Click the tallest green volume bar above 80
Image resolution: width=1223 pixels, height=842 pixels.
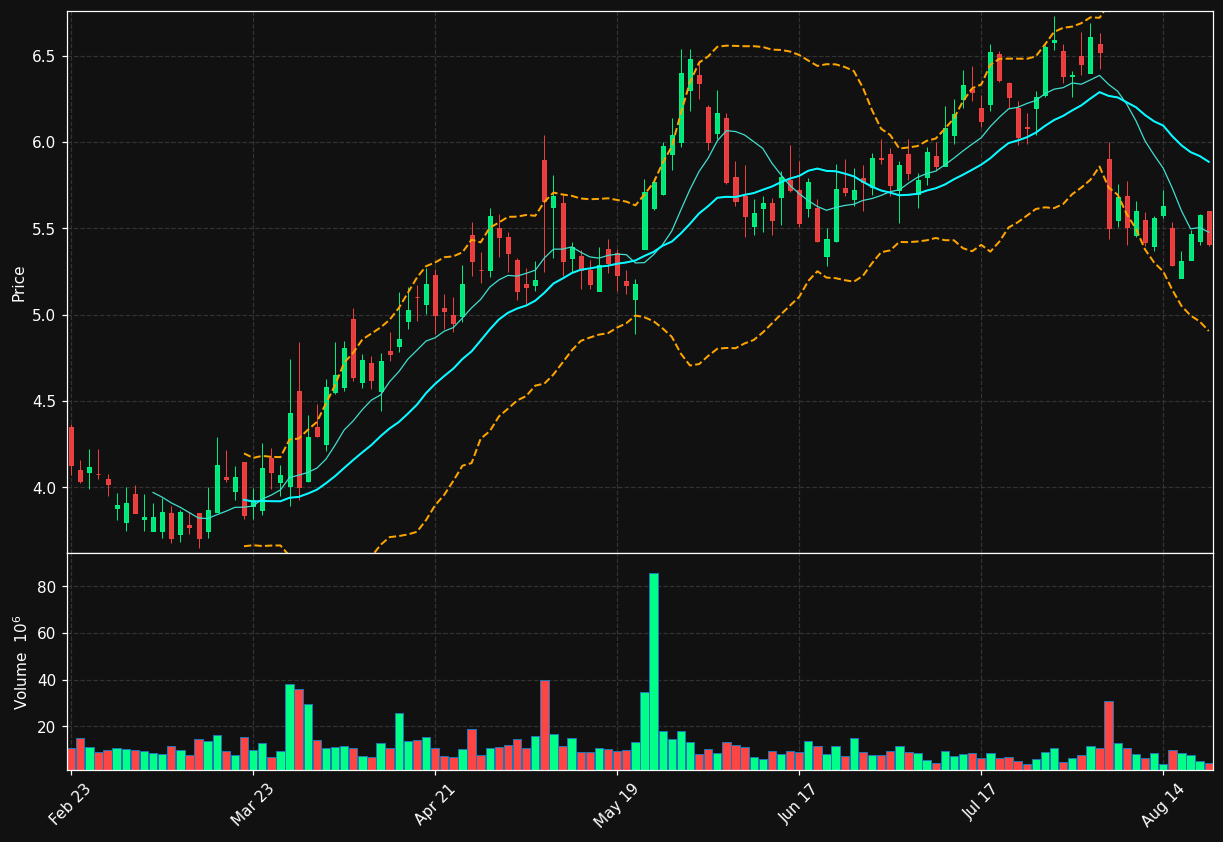click(x=654, y=671)
